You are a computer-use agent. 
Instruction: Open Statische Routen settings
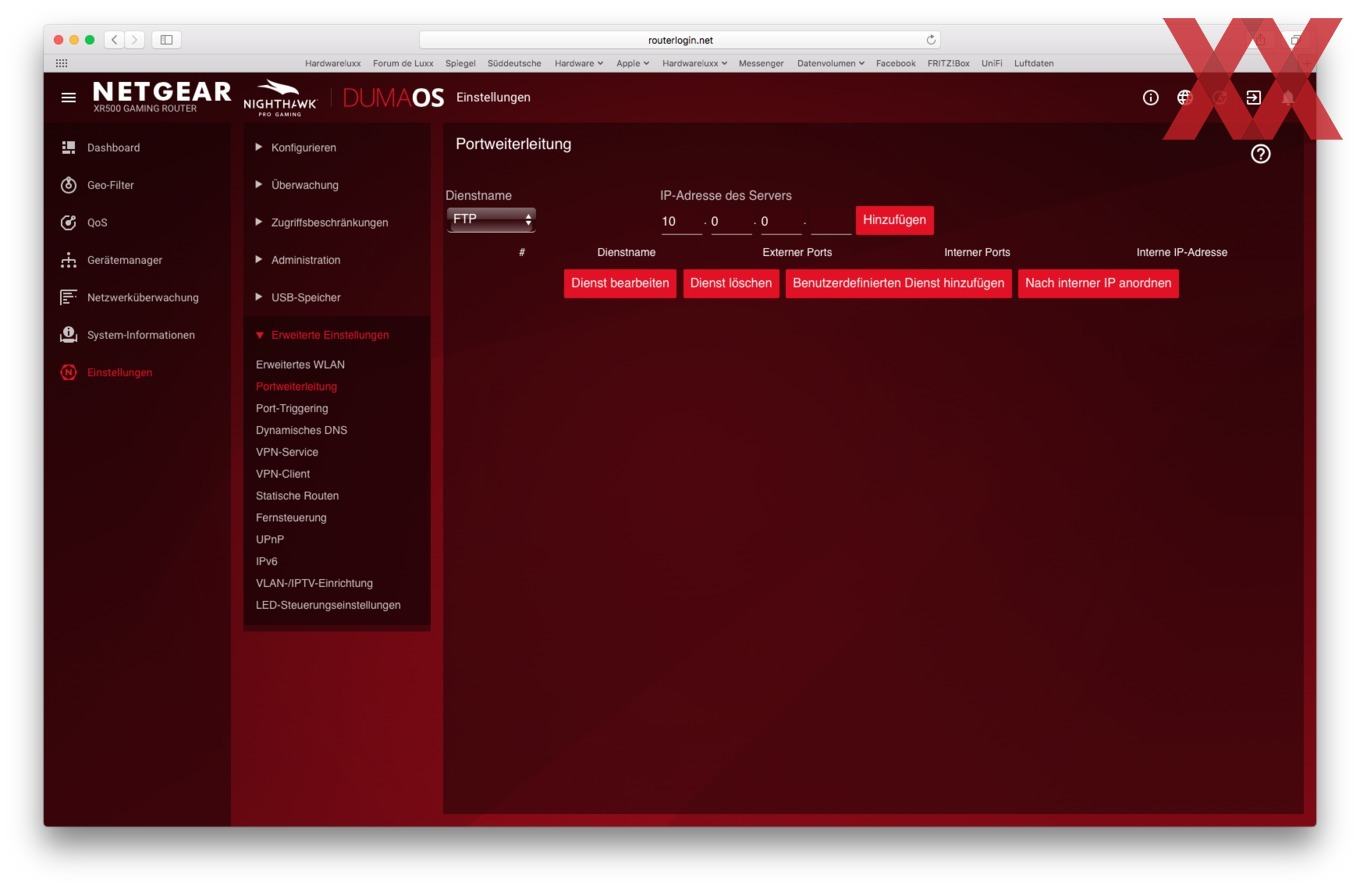click(297, 497)
